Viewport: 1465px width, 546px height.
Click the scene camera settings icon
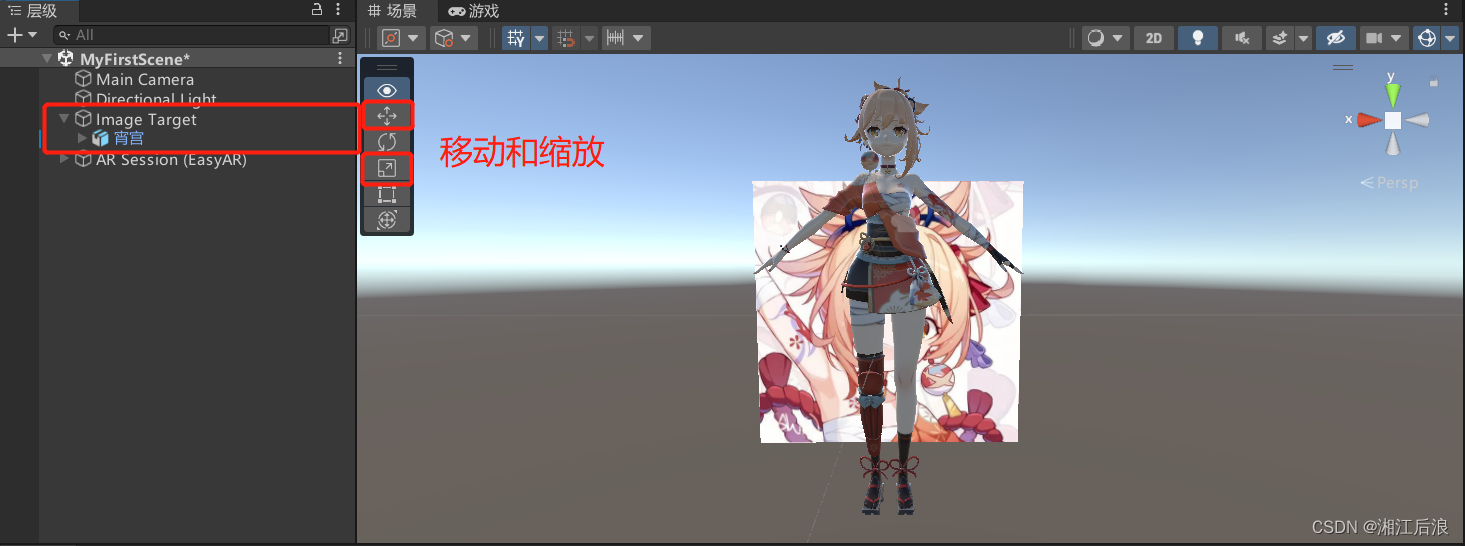point(1374,38)
